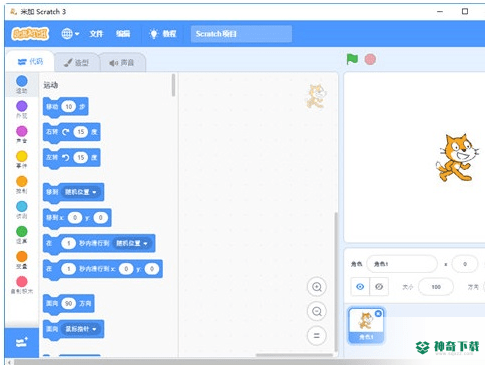Select the pink My Blocks category circle
This screenshot has height=365, width=489.
(22, 281)
